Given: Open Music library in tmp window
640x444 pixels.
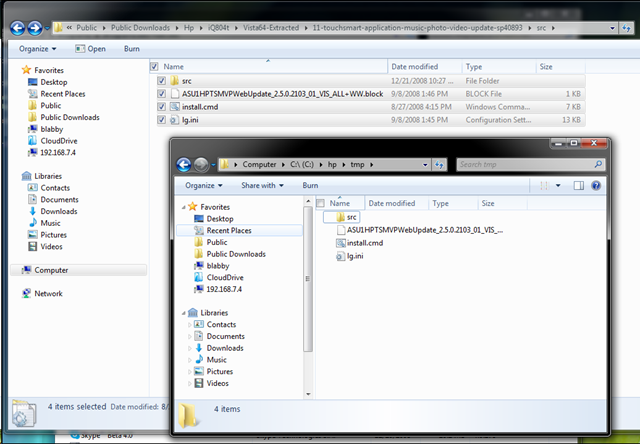Looking at the screenshot, I should [216, 360].
